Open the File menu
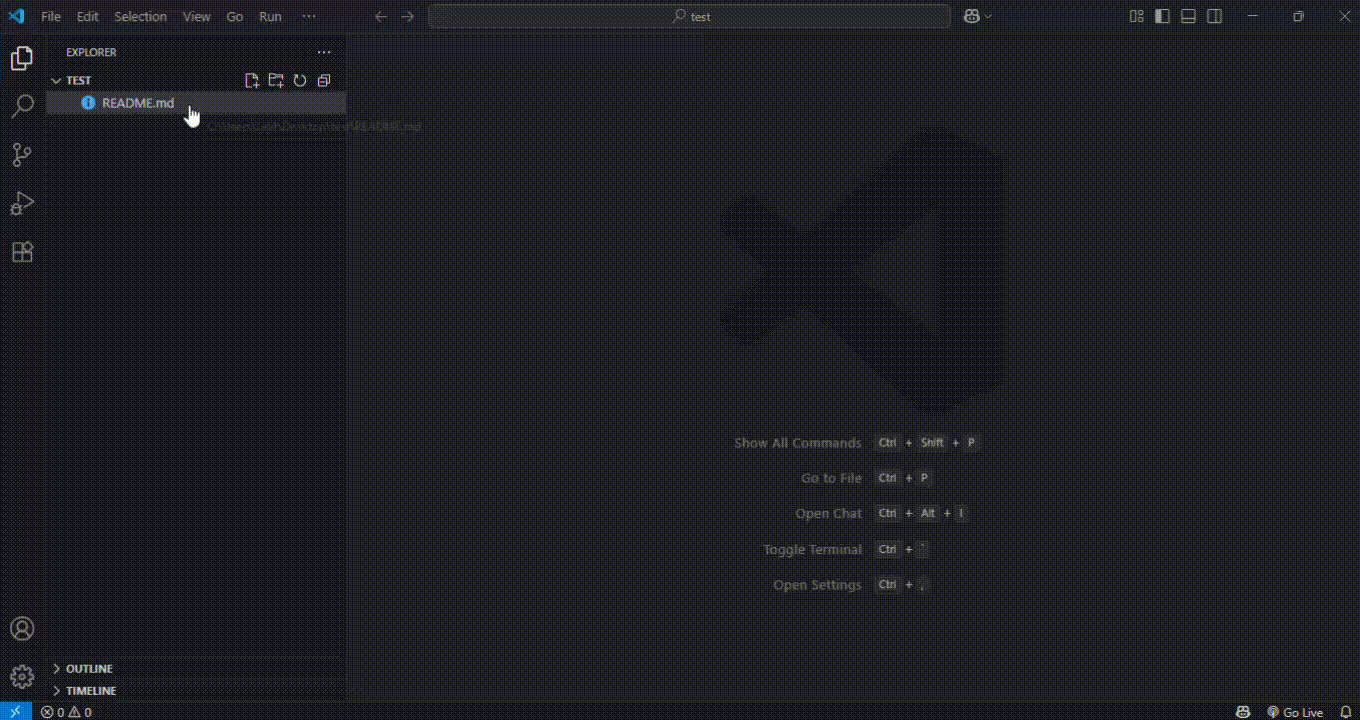 coord(50,16)
